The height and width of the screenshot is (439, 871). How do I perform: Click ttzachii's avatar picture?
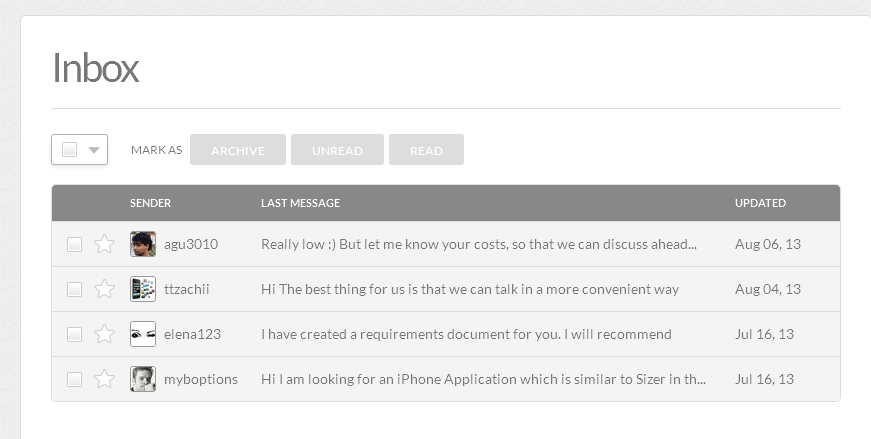(x=143, y=289)
